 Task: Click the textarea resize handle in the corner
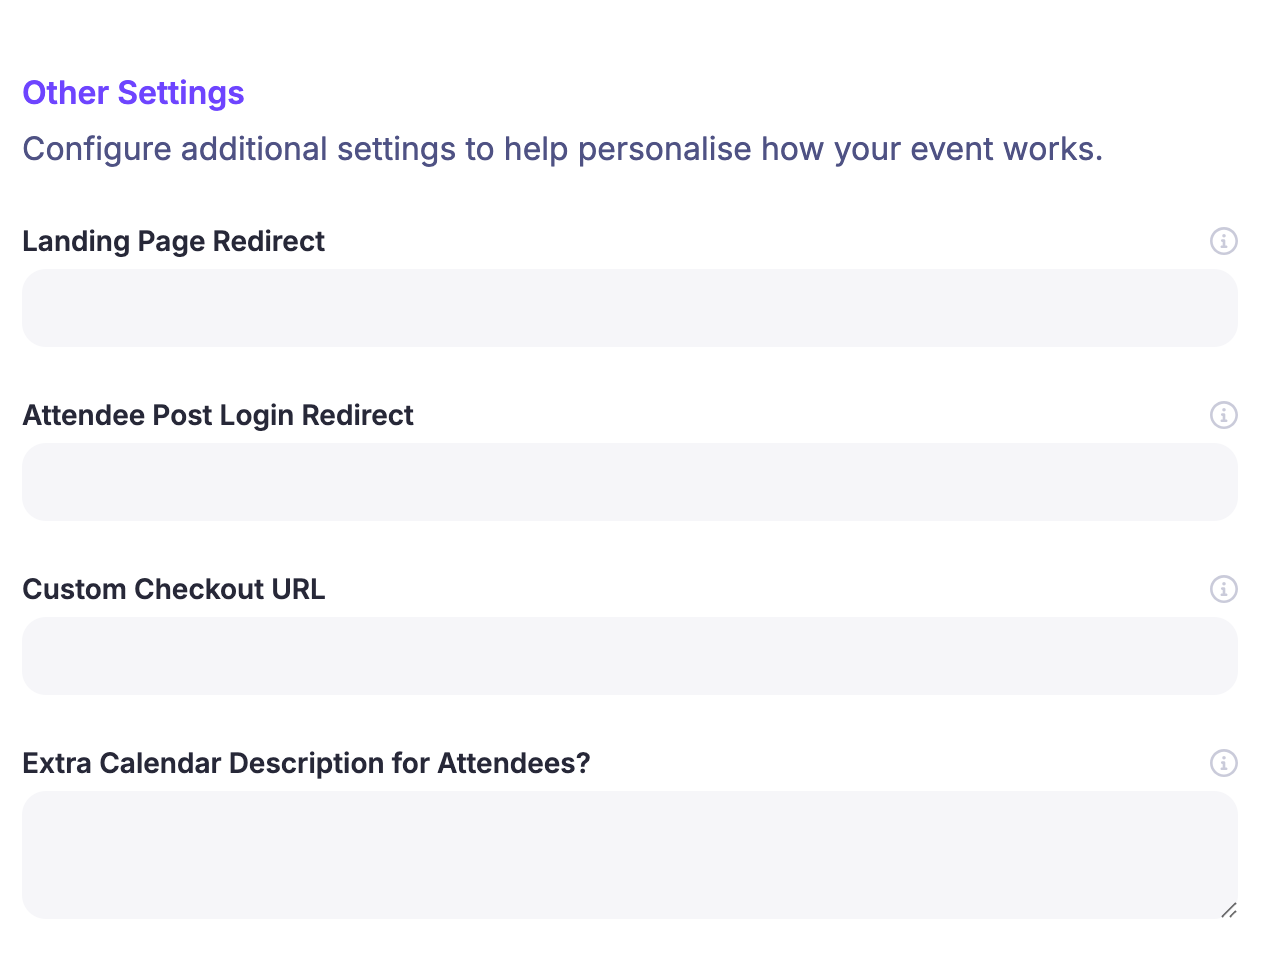point(1229,910)
